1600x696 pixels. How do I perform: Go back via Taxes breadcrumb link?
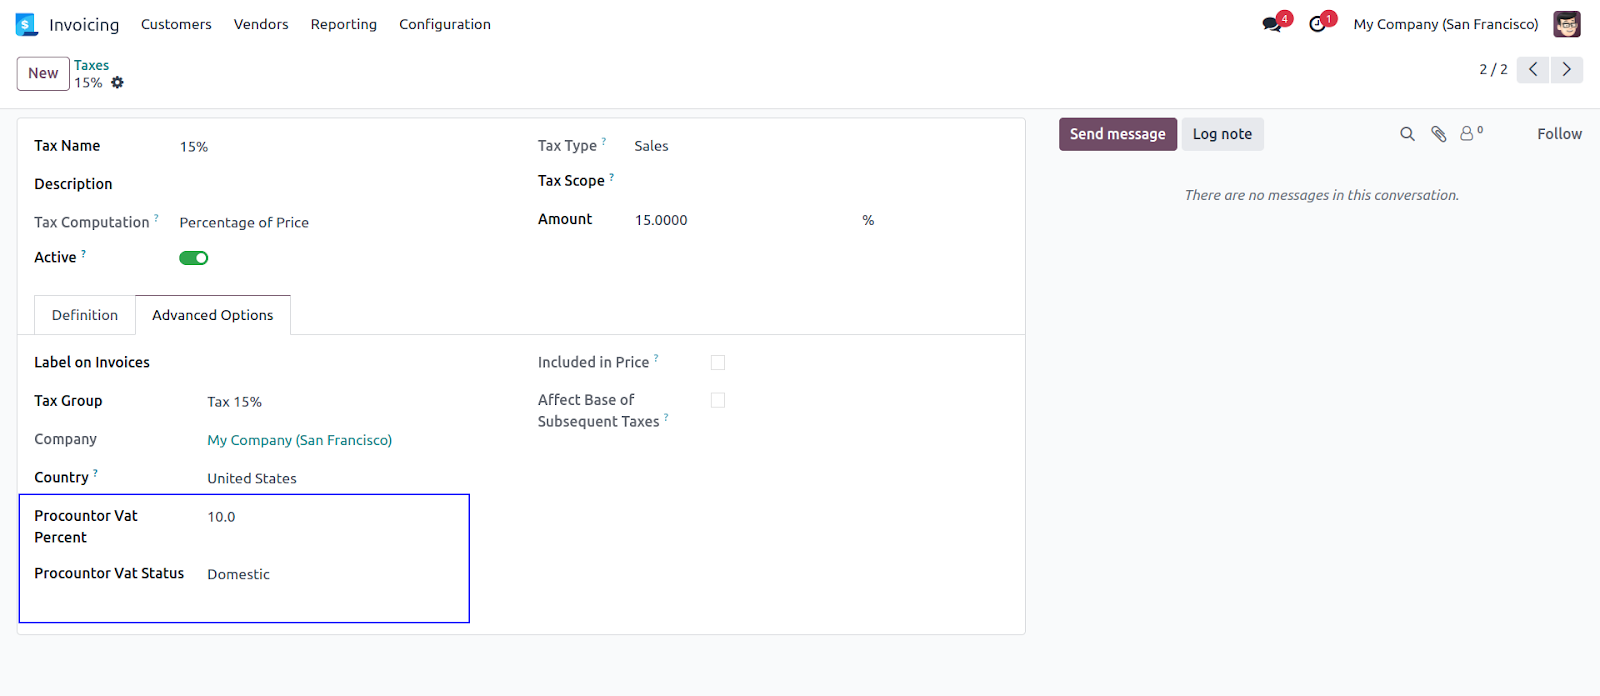pos(91,65)
